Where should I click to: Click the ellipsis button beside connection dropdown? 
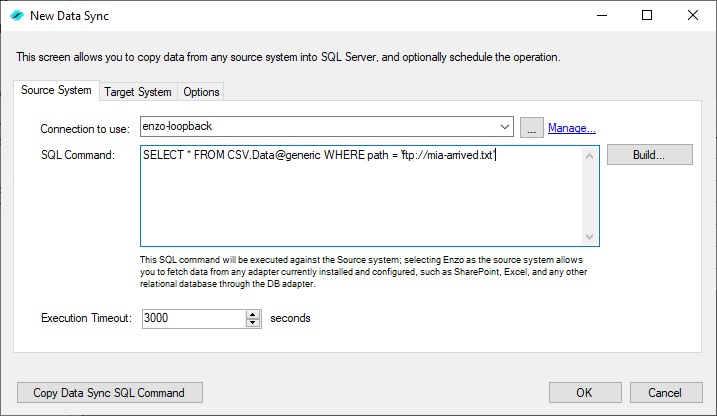coord(532,128)
